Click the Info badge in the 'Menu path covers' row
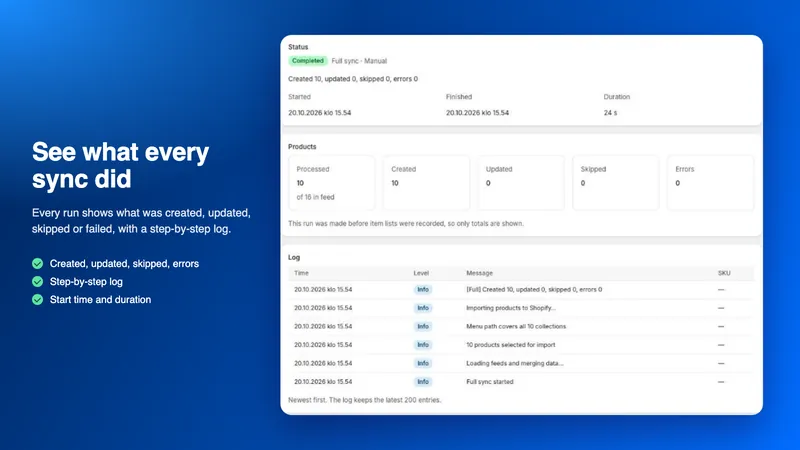 coord(423,327)
